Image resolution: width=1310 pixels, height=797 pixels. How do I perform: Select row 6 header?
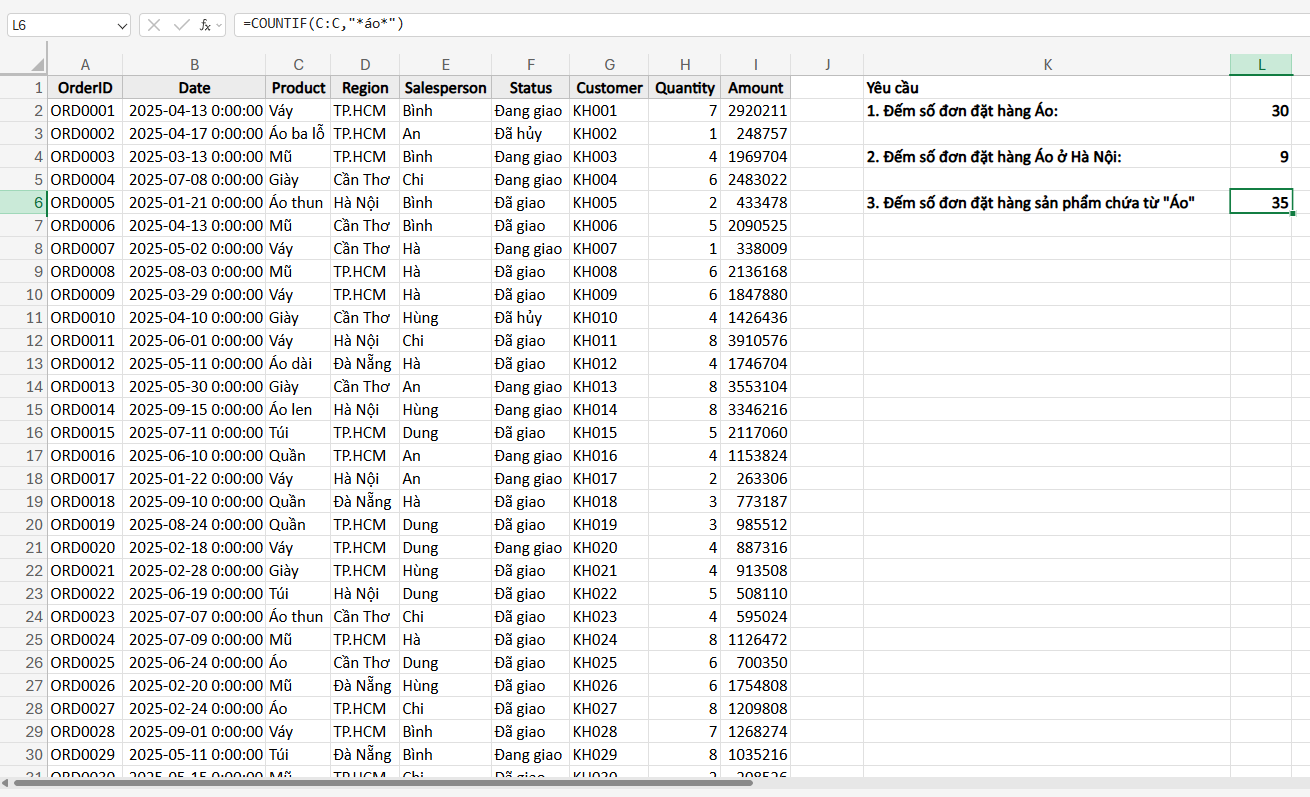[23, 203]
